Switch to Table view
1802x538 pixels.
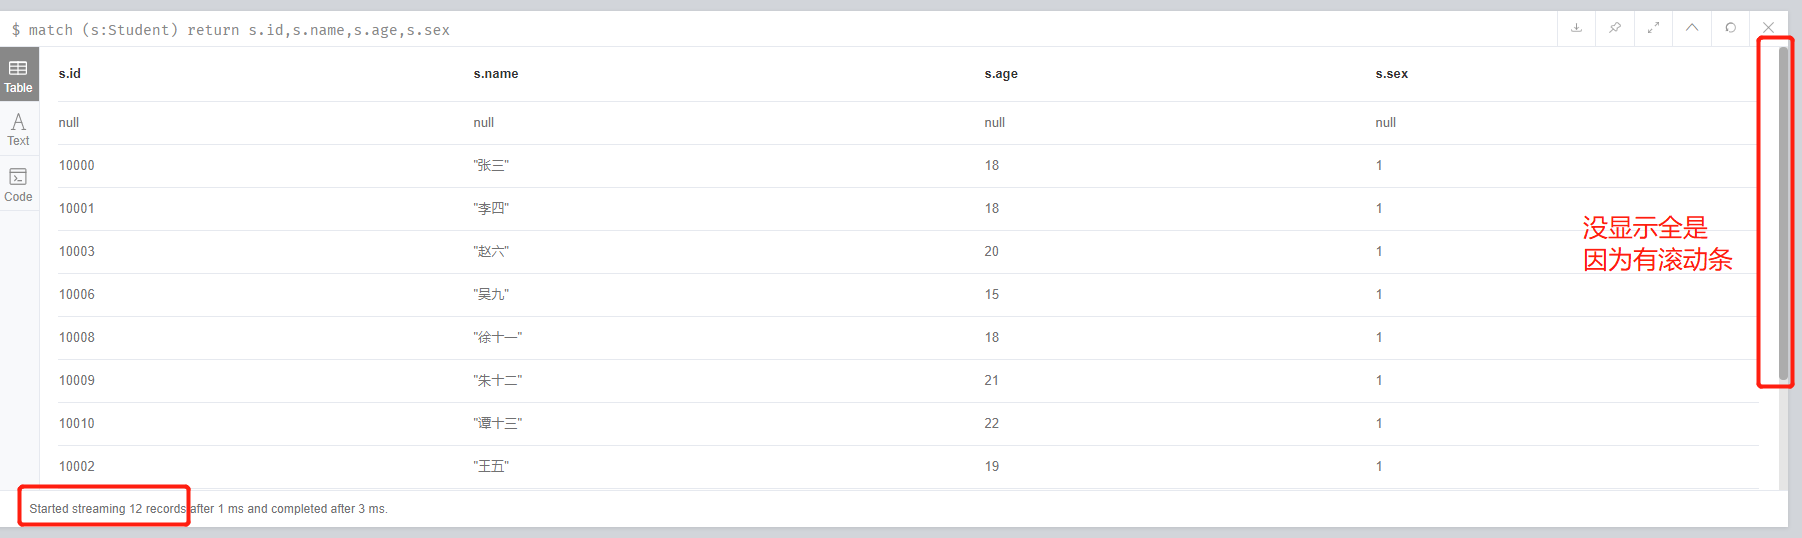click(18, 76)
